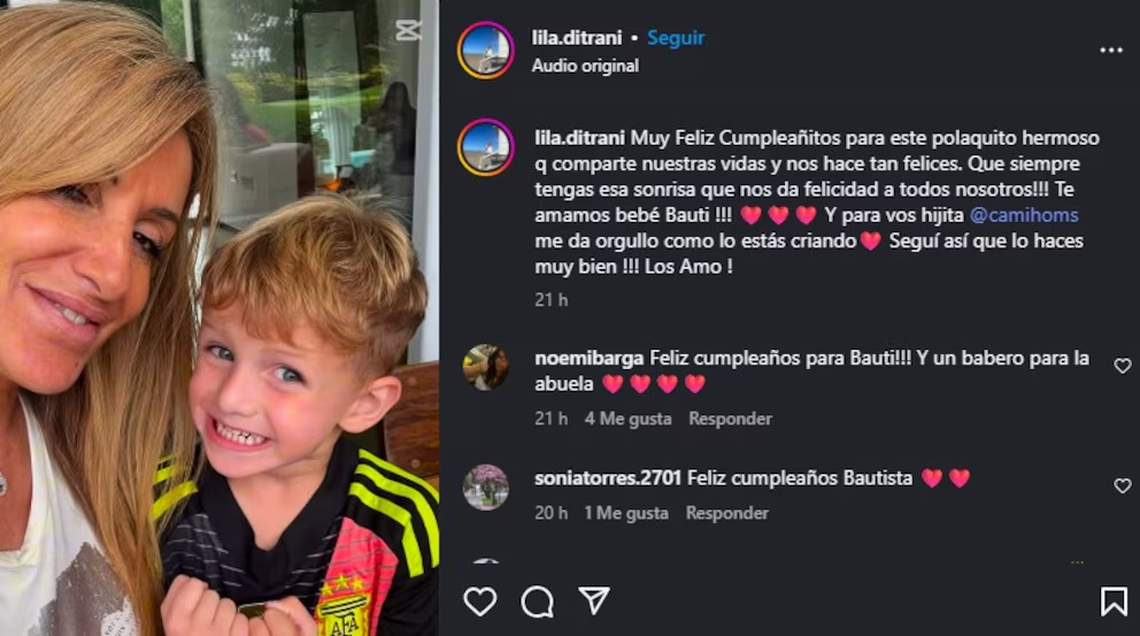
Task: Open the three-dot more options menu
Action: (x=1111, y=50)
